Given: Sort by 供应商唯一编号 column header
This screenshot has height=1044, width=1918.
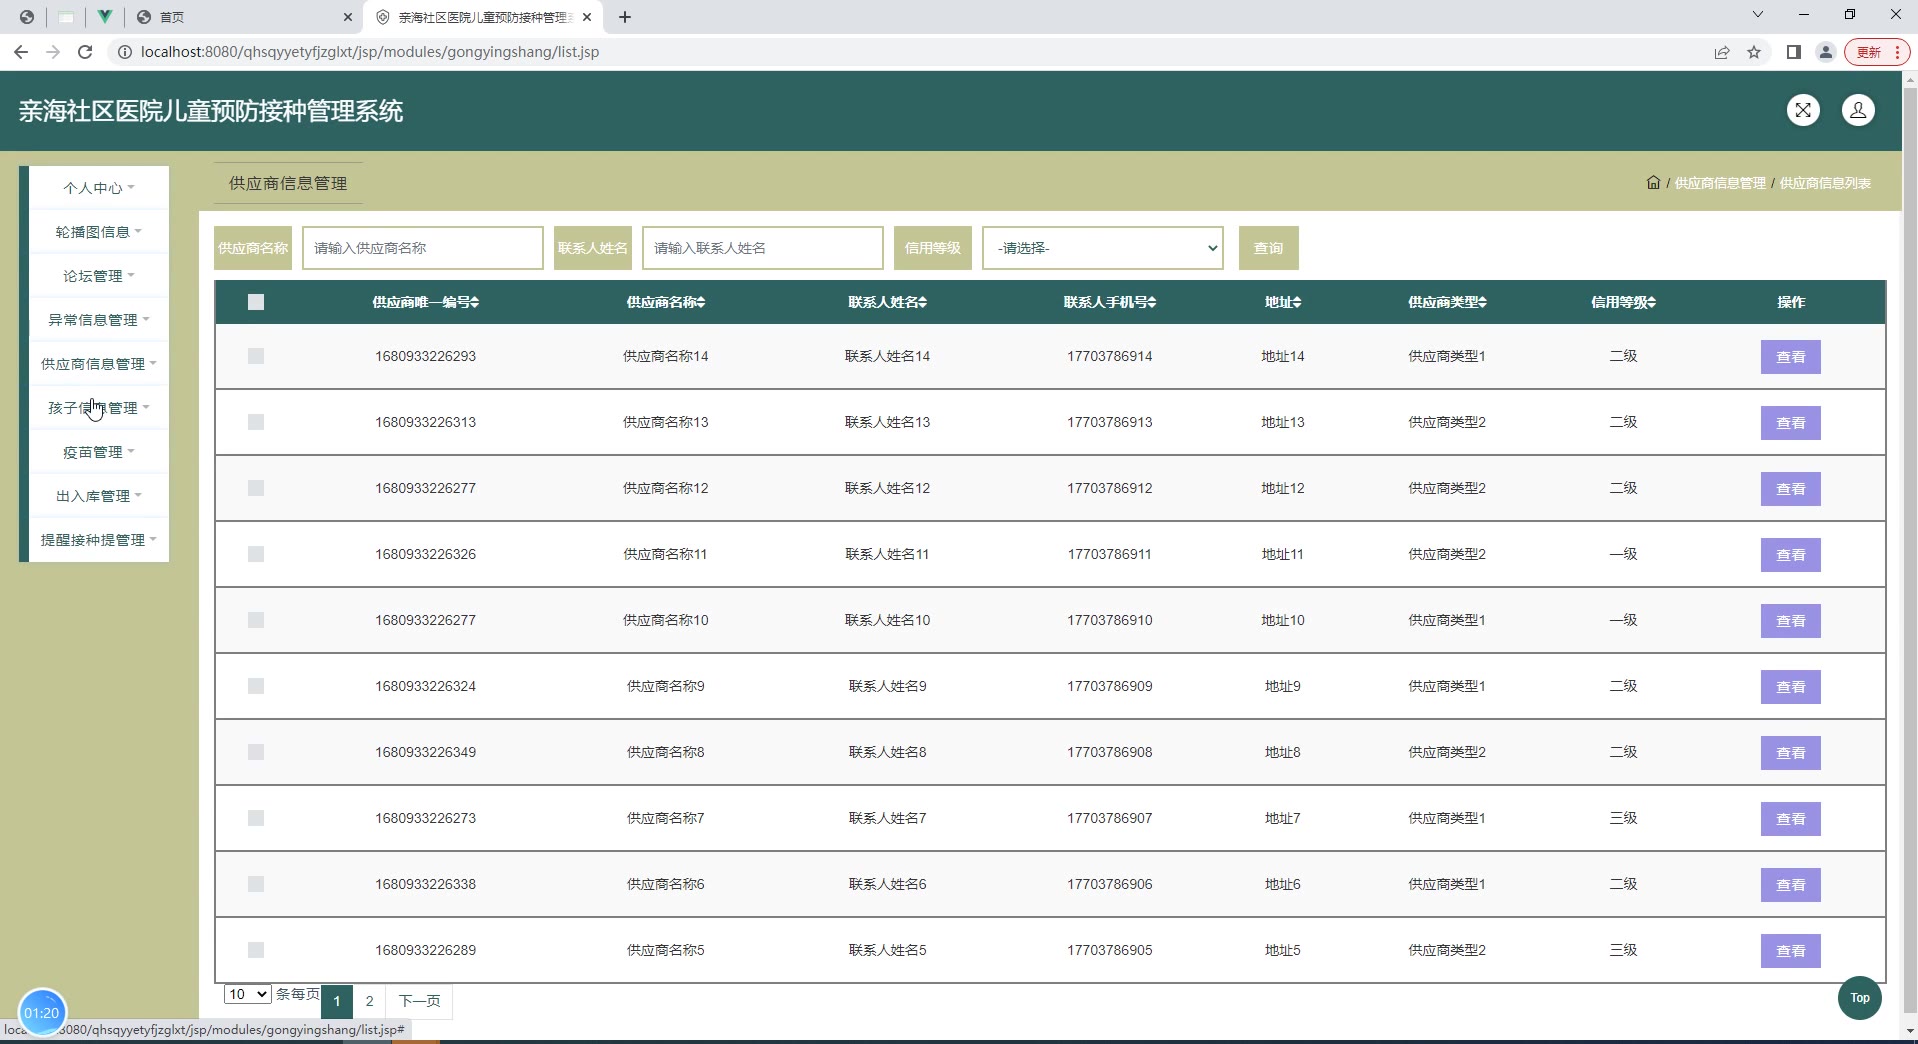Looking at the screenshot, I should [x=425, y=302].
